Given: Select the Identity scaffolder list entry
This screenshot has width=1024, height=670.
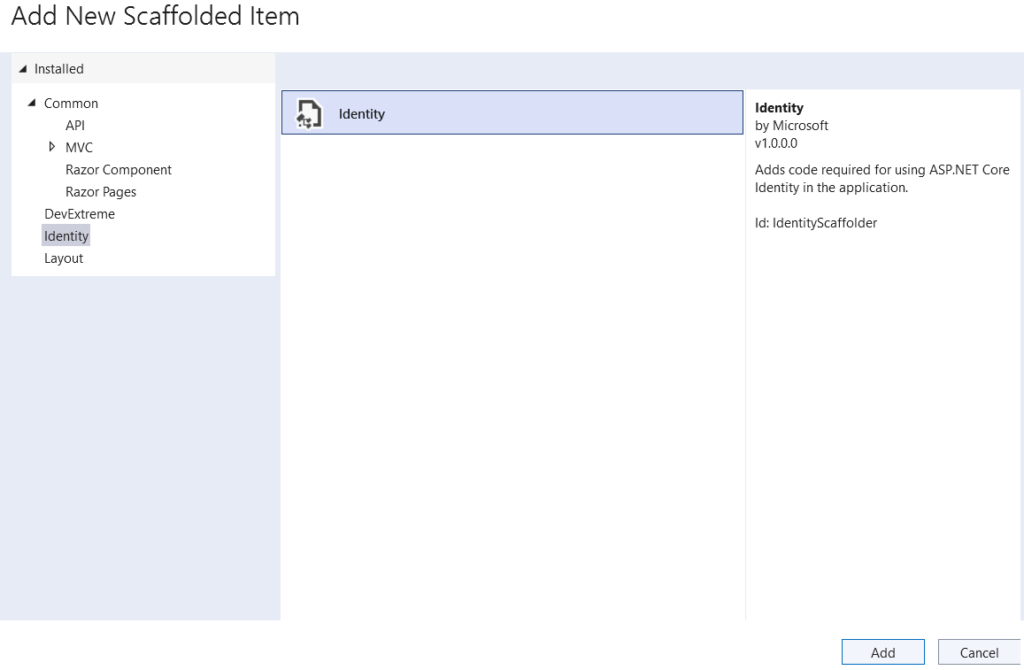Looking at the screenshot, I should click(512, 113).
